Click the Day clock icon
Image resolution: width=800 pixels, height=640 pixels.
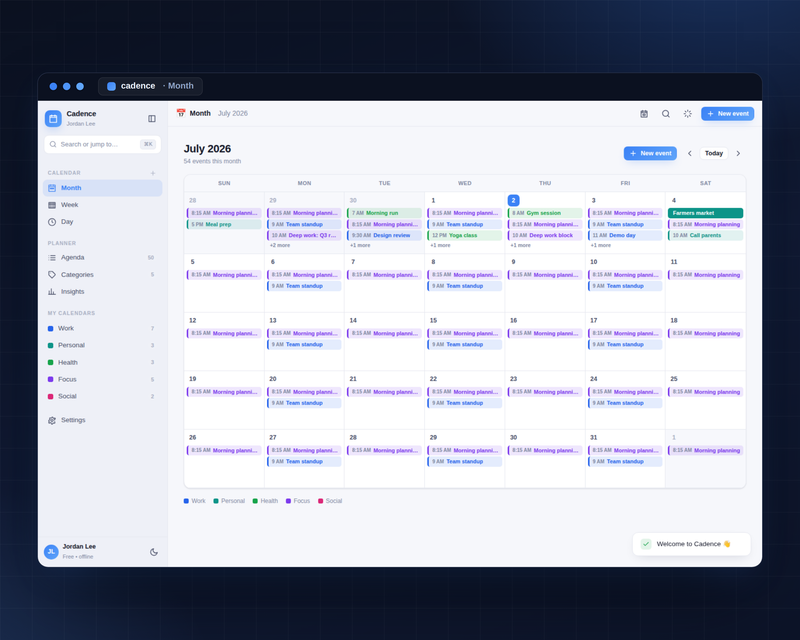(52, 222)
